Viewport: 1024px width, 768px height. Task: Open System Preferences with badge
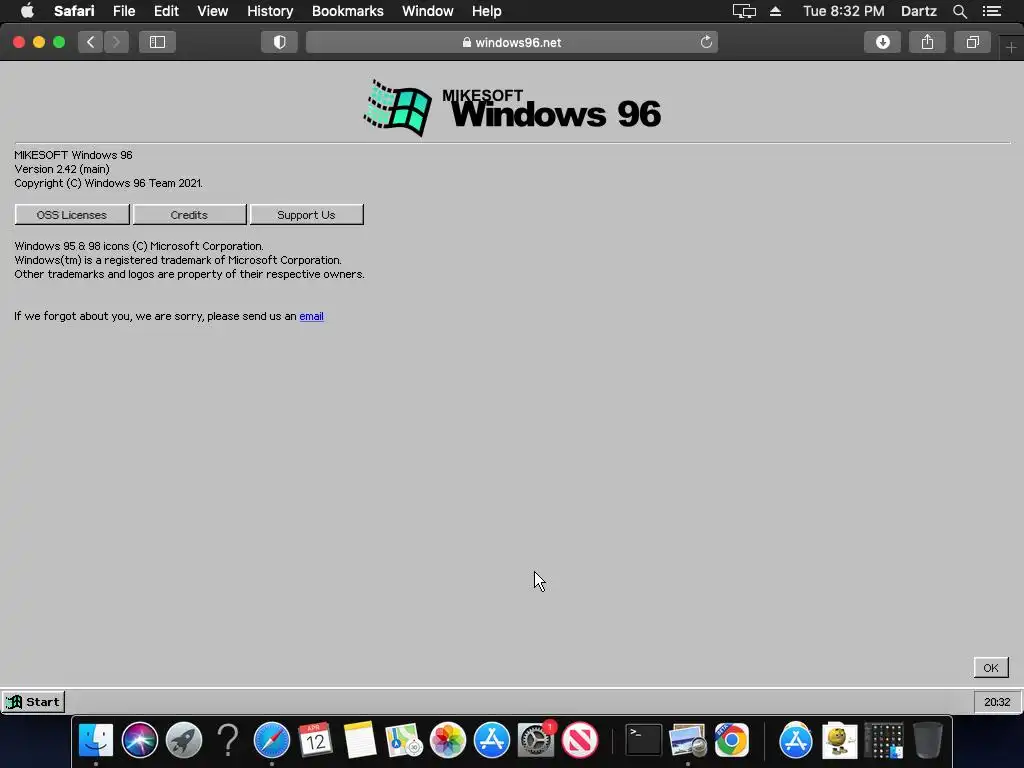536,740
